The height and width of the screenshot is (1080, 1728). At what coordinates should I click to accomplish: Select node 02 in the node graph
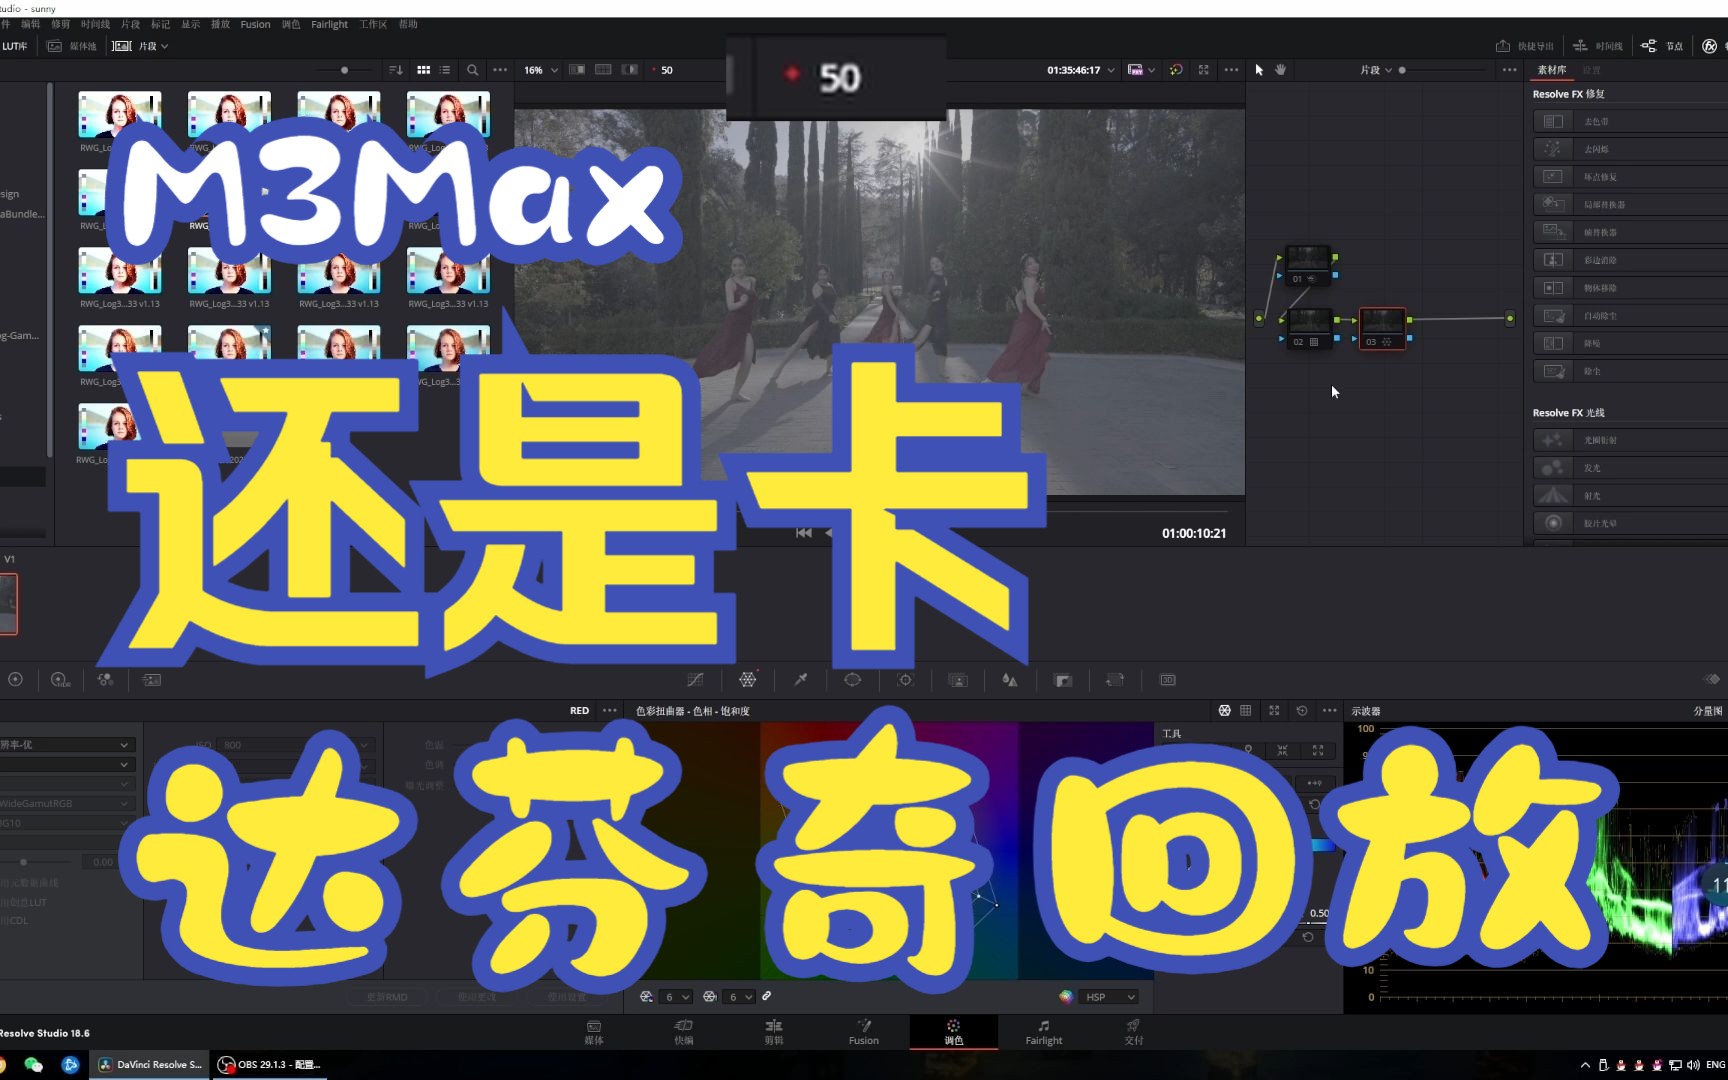(x=1308, y=329)
